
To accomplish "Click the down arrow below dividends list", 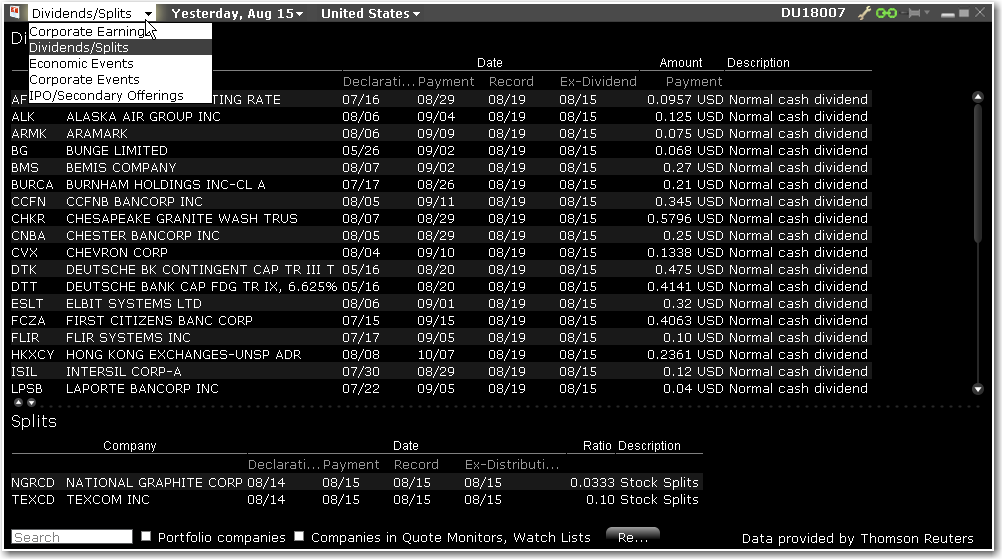I will (x=31, y=403).
